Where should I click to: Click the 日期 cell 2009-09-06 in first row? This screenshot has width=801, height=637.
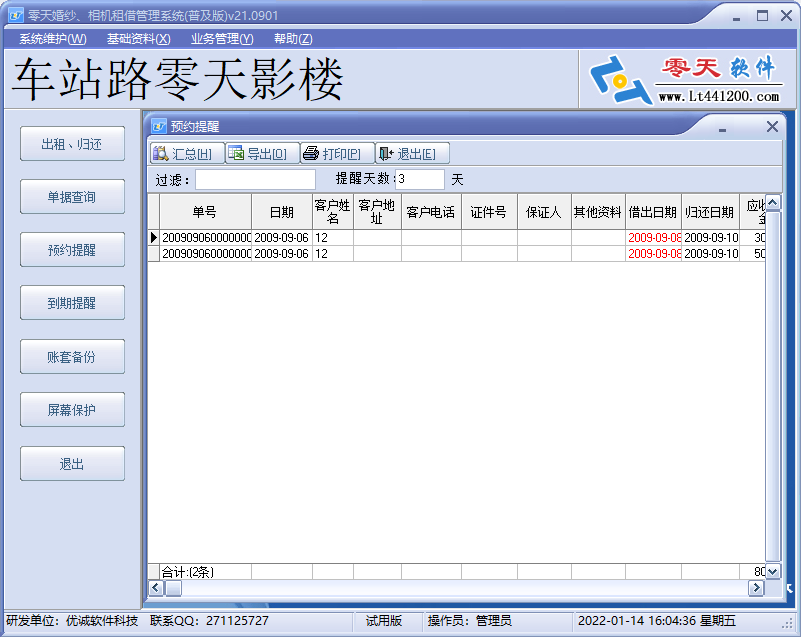point(282,238)
